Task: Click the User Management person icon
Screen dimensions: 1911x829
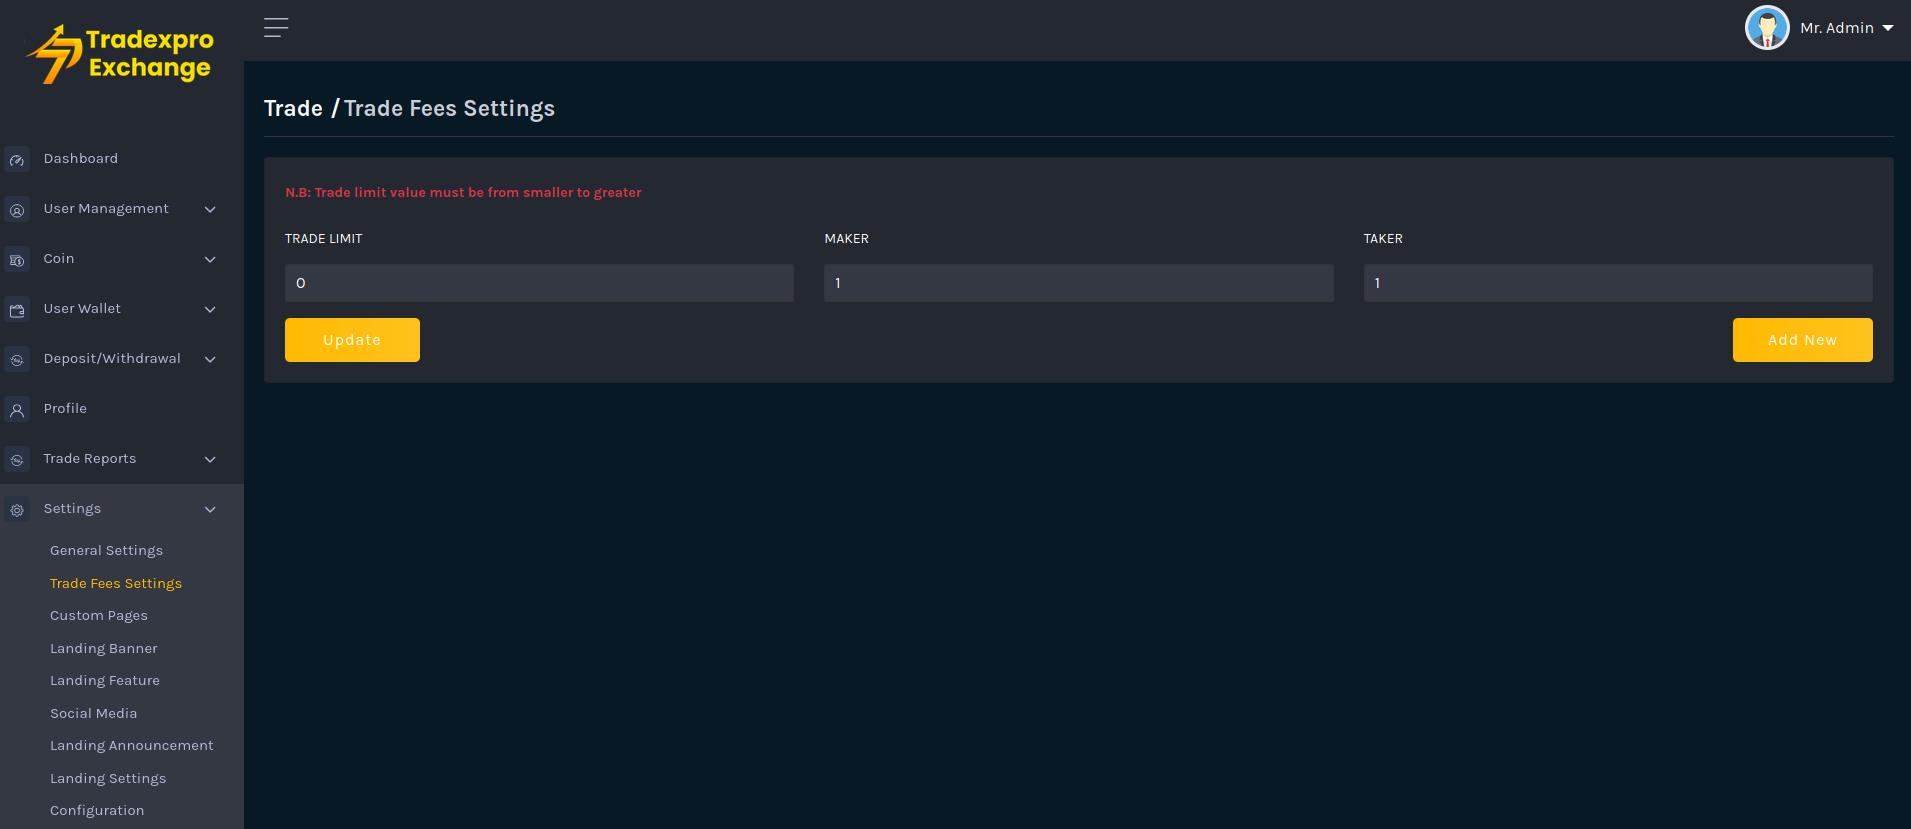Action: pos(17,210)
